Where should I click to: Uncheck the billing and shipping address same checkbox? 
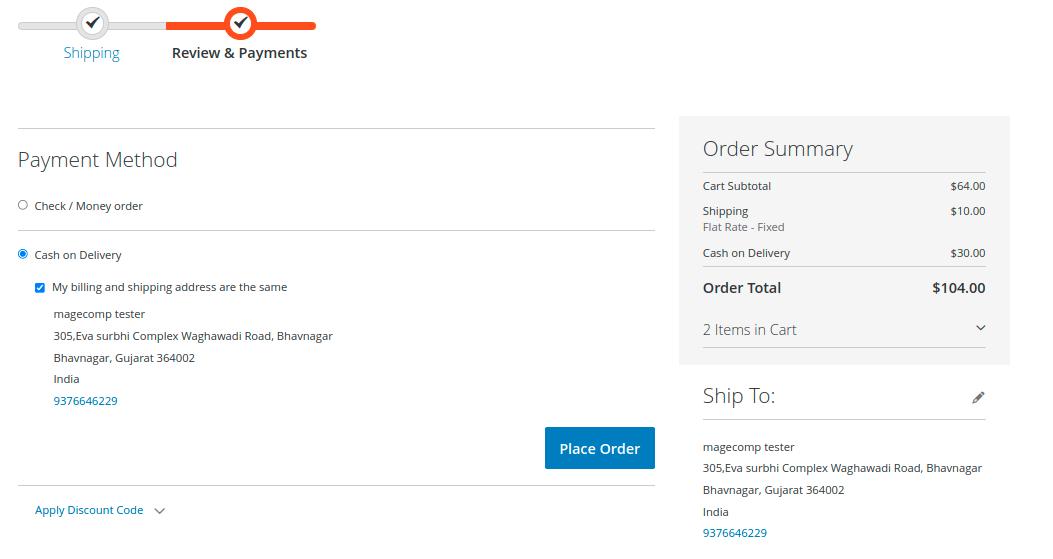[40, 287]
